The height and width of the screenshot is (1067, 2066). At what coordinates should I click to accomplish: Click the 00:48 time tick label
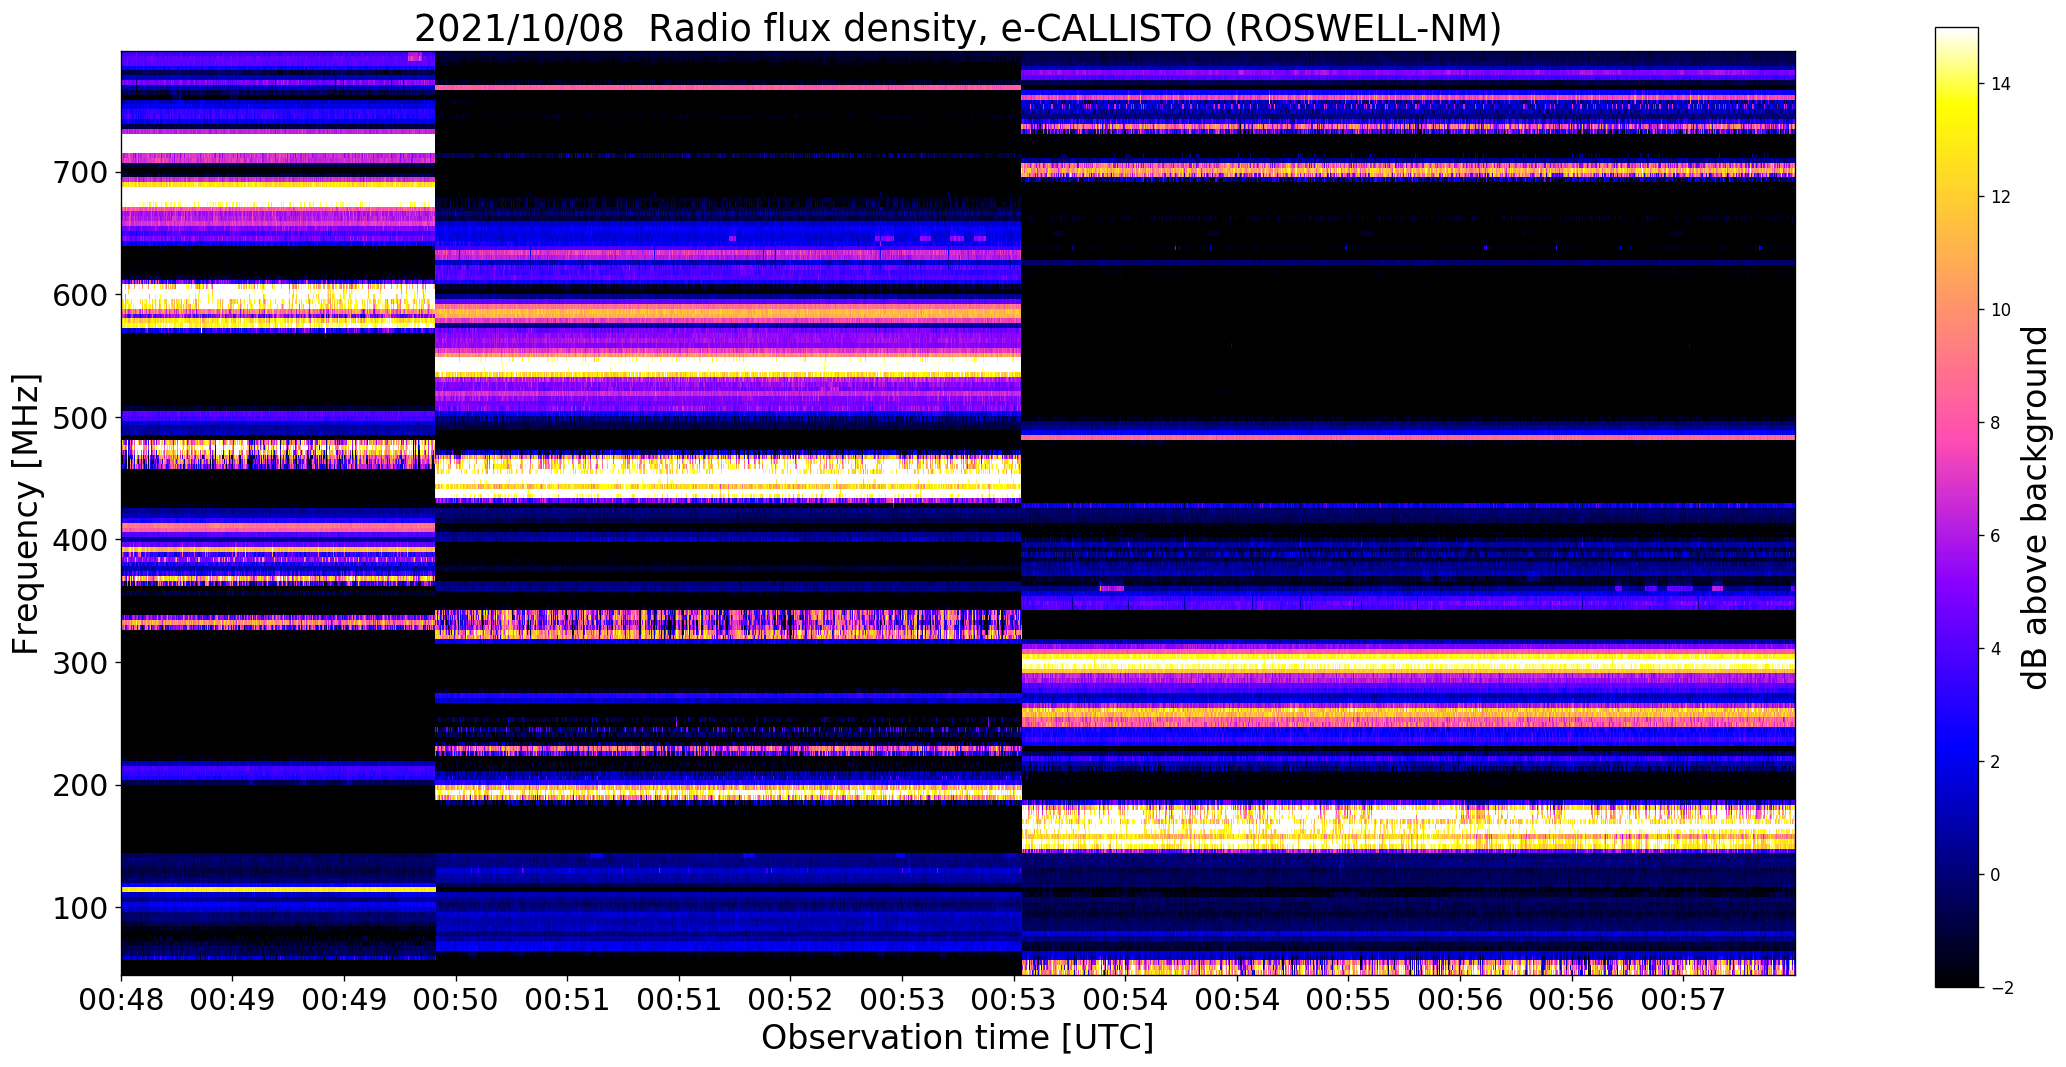pyautogui.click(x=122, y=998)
